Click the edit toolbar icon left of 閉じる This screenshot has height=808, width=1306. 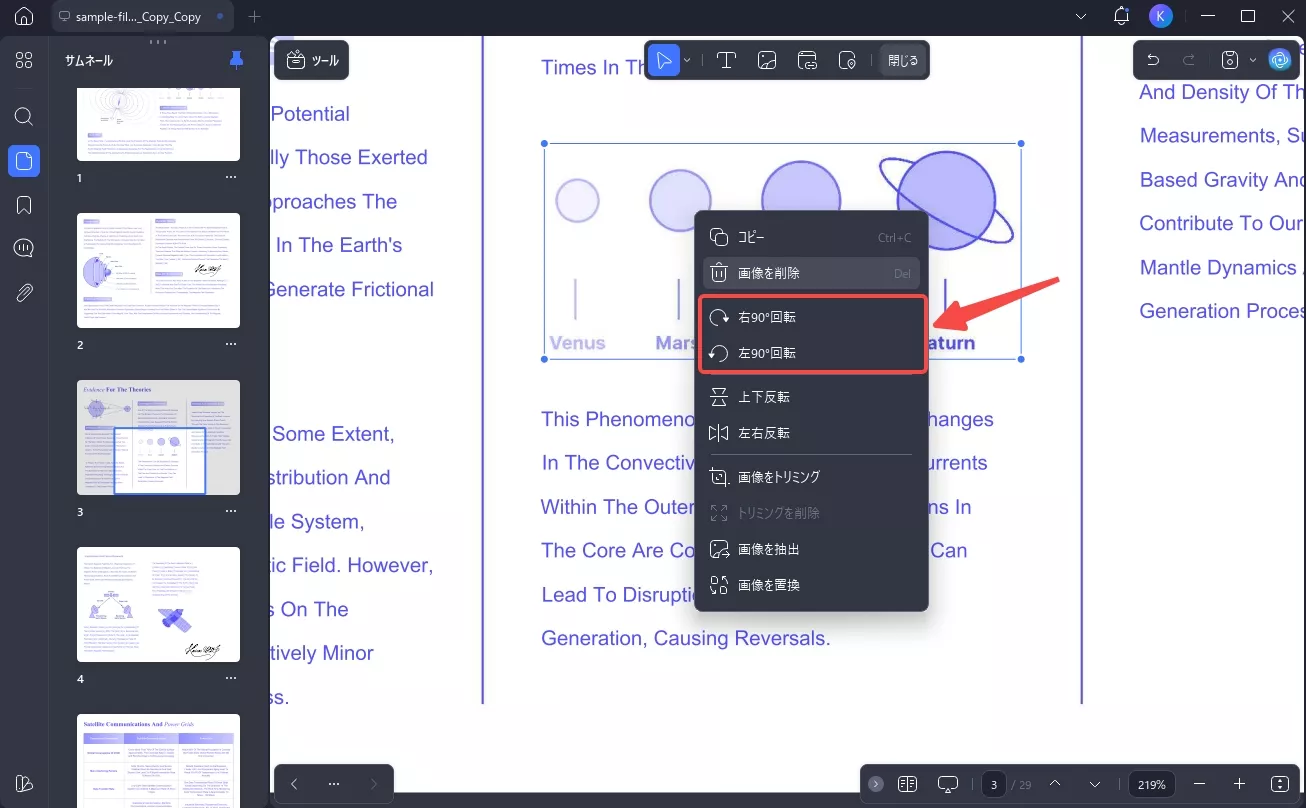tap(848, 60)
